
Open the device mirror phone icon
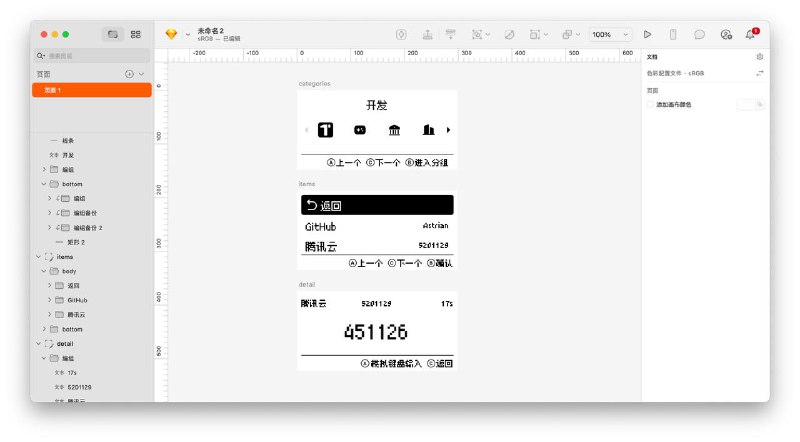point(673,34)
